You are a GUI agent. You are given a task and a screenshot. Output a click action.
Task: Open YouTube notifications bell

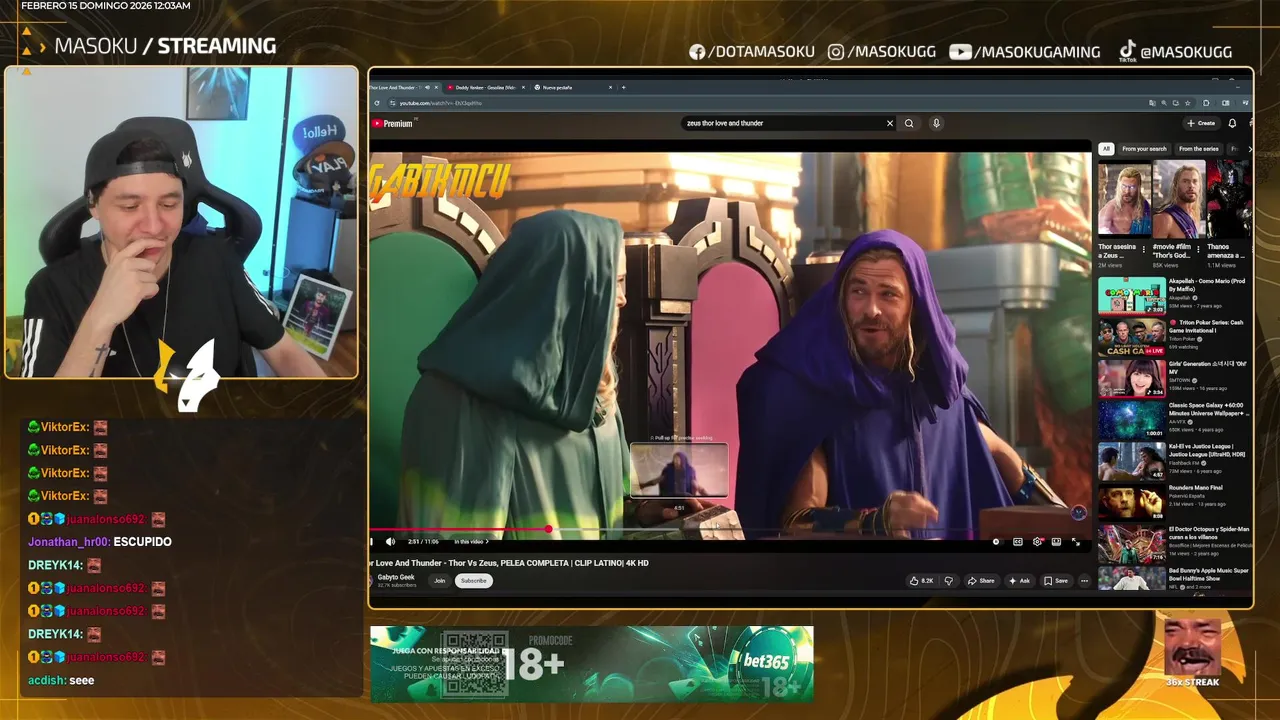tap(1232, 123)
